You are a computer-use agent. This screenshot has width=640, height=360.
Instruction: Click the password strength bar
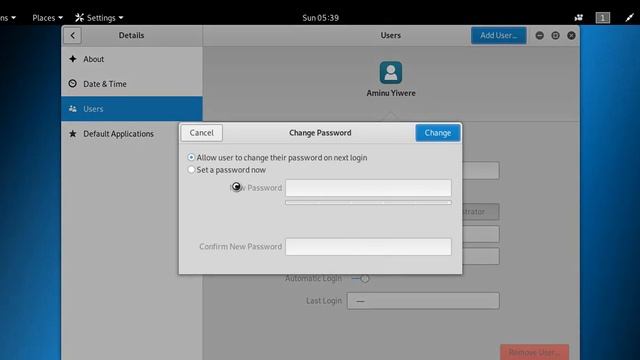click(368, 202)
